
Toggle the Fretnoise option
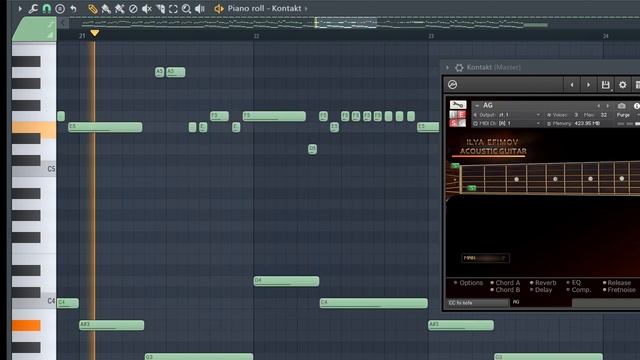(619, 290)
